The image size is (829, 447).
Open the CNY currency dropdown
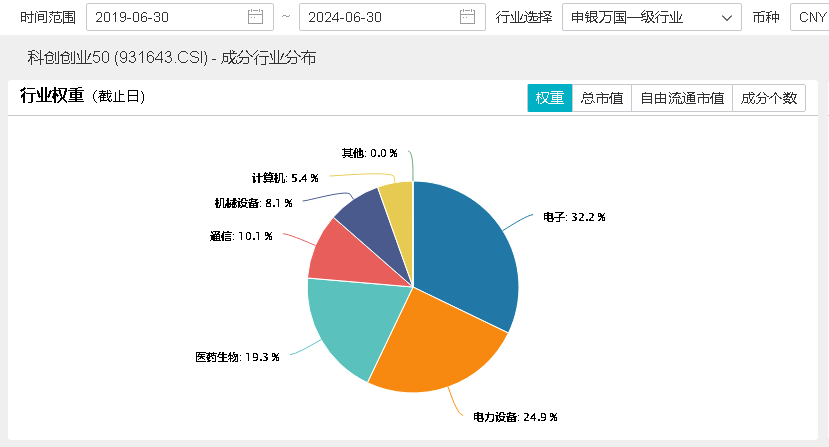coord(808,17)
